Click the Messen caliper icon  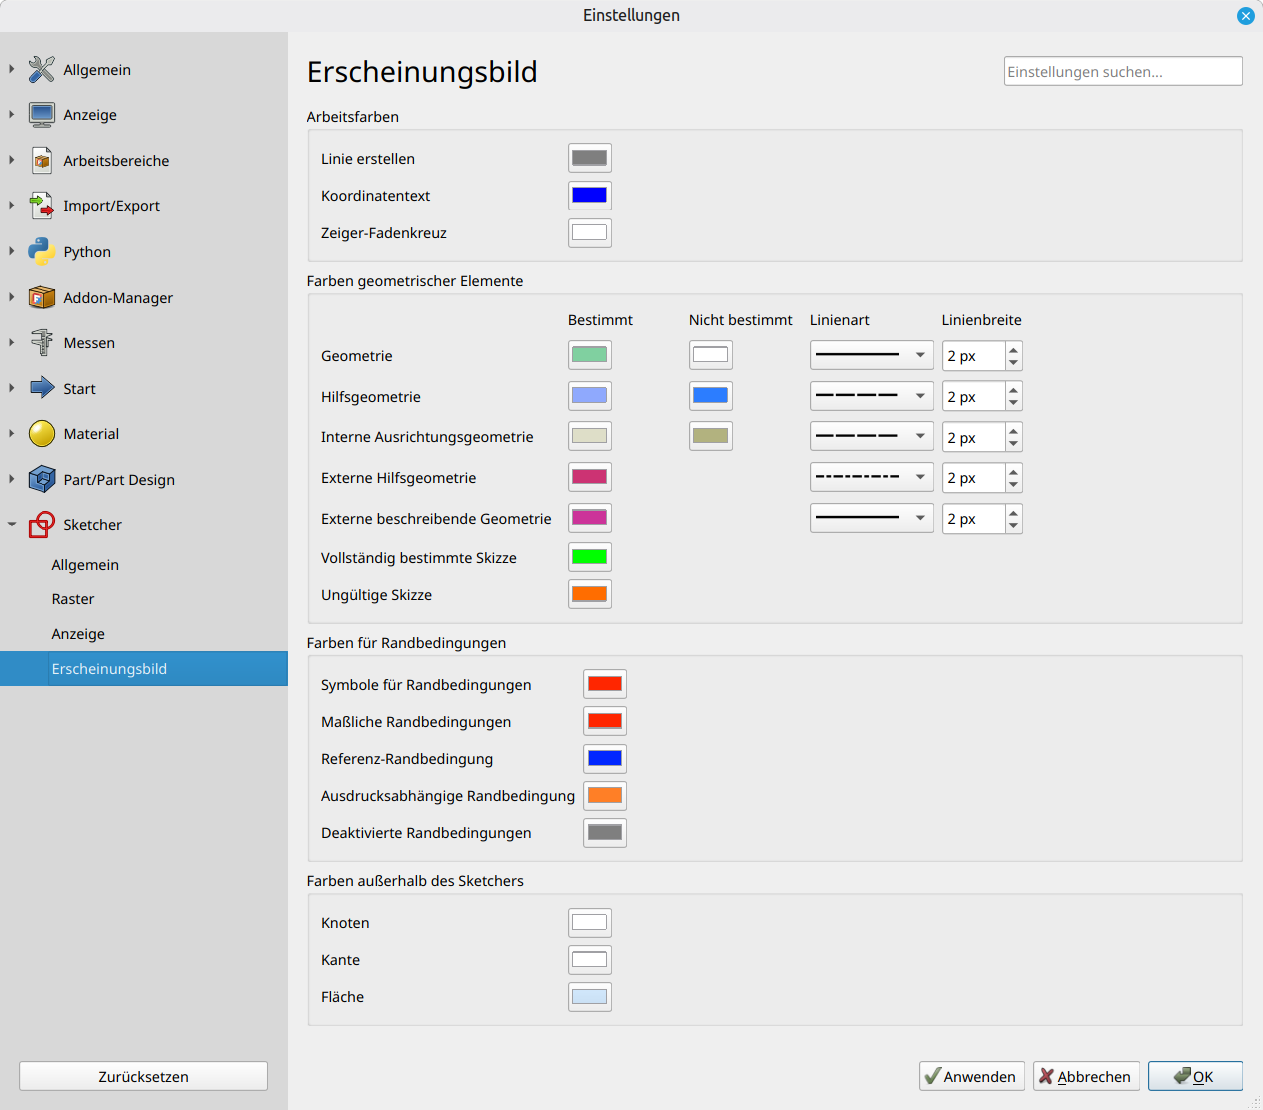(42, 342)
